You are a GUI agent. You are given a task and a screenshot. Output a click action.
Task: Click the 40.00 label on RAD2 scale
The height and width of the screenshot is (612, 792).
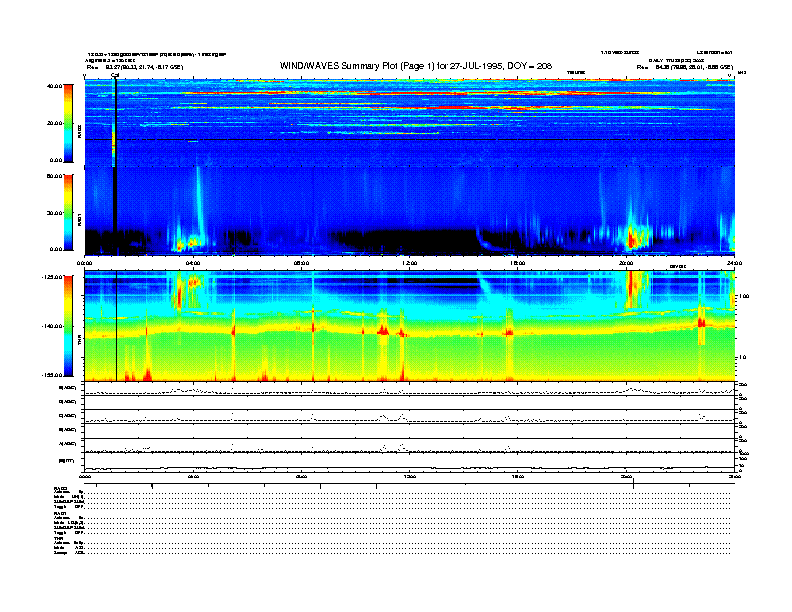54,86
